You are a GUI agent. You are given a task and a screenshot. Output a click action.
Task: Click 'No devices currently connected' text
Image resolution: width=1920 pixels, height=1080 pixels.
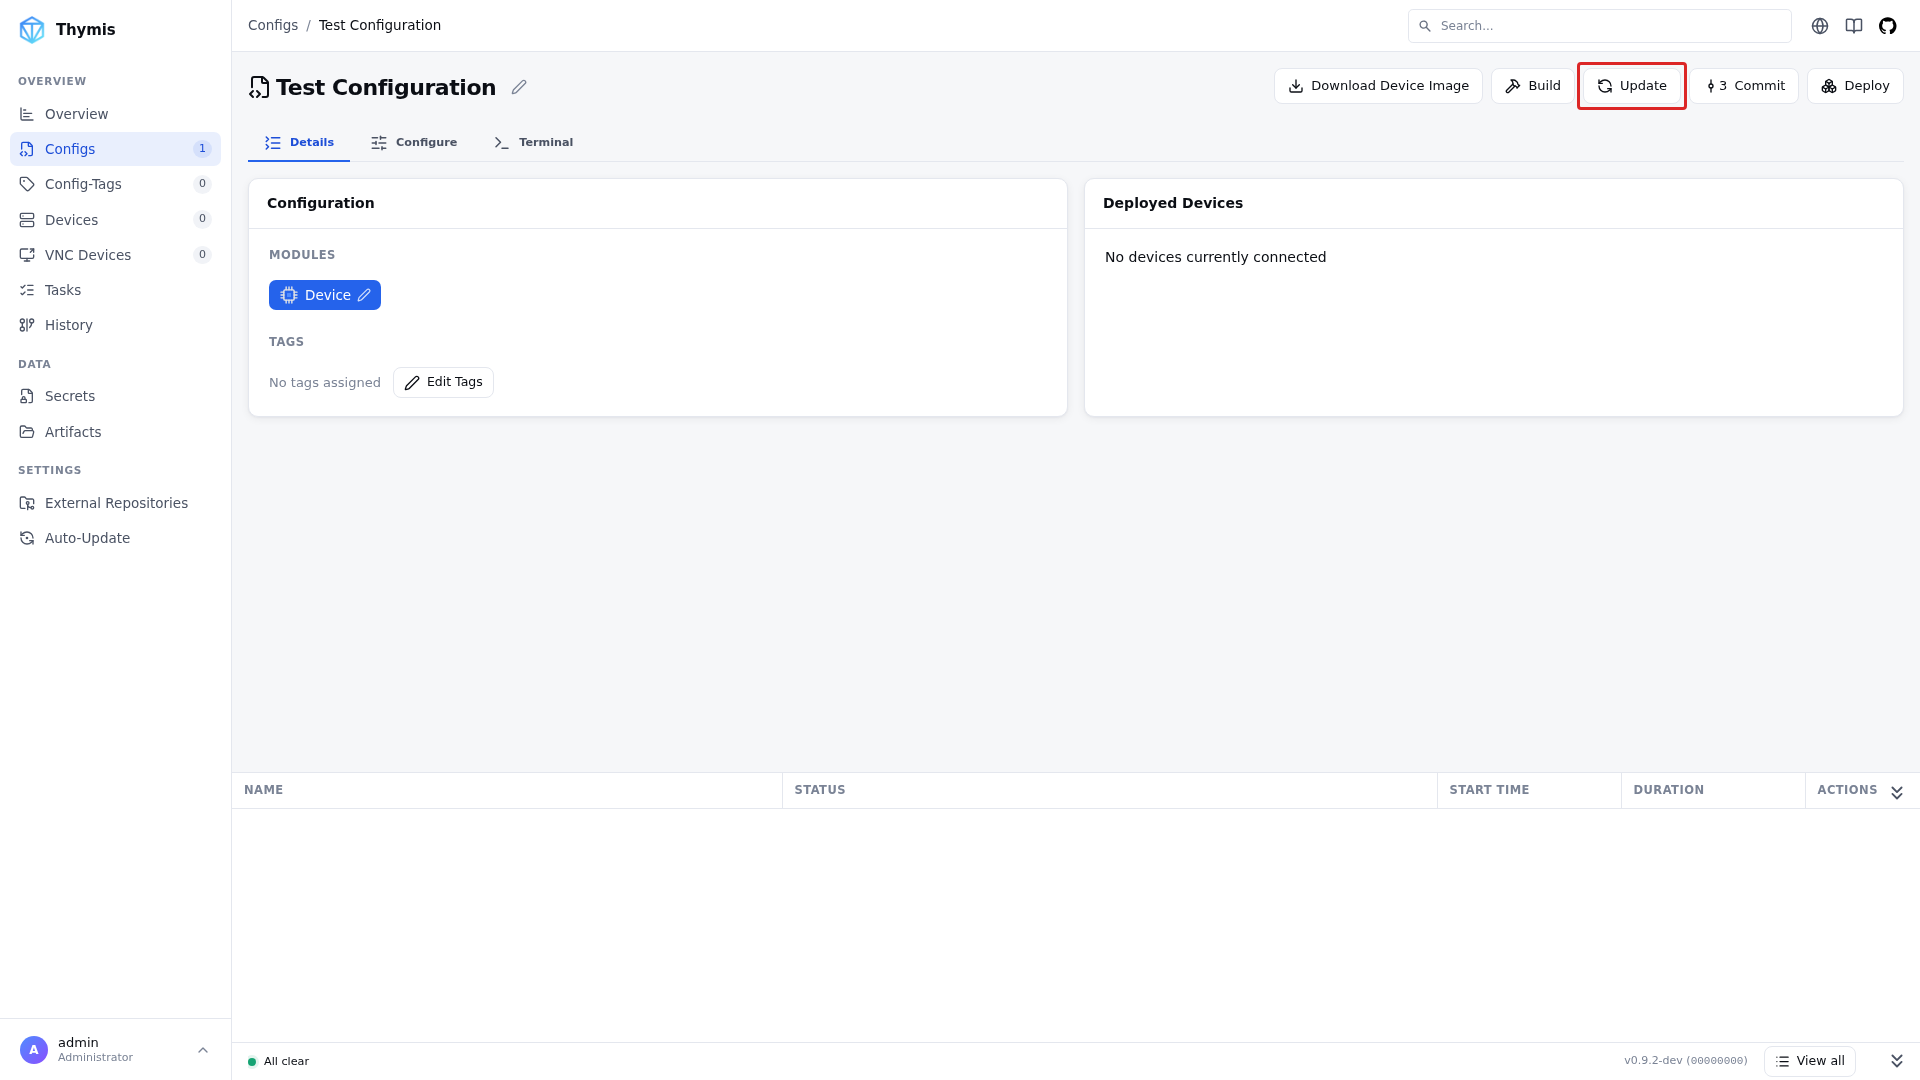coord(1215,257)
